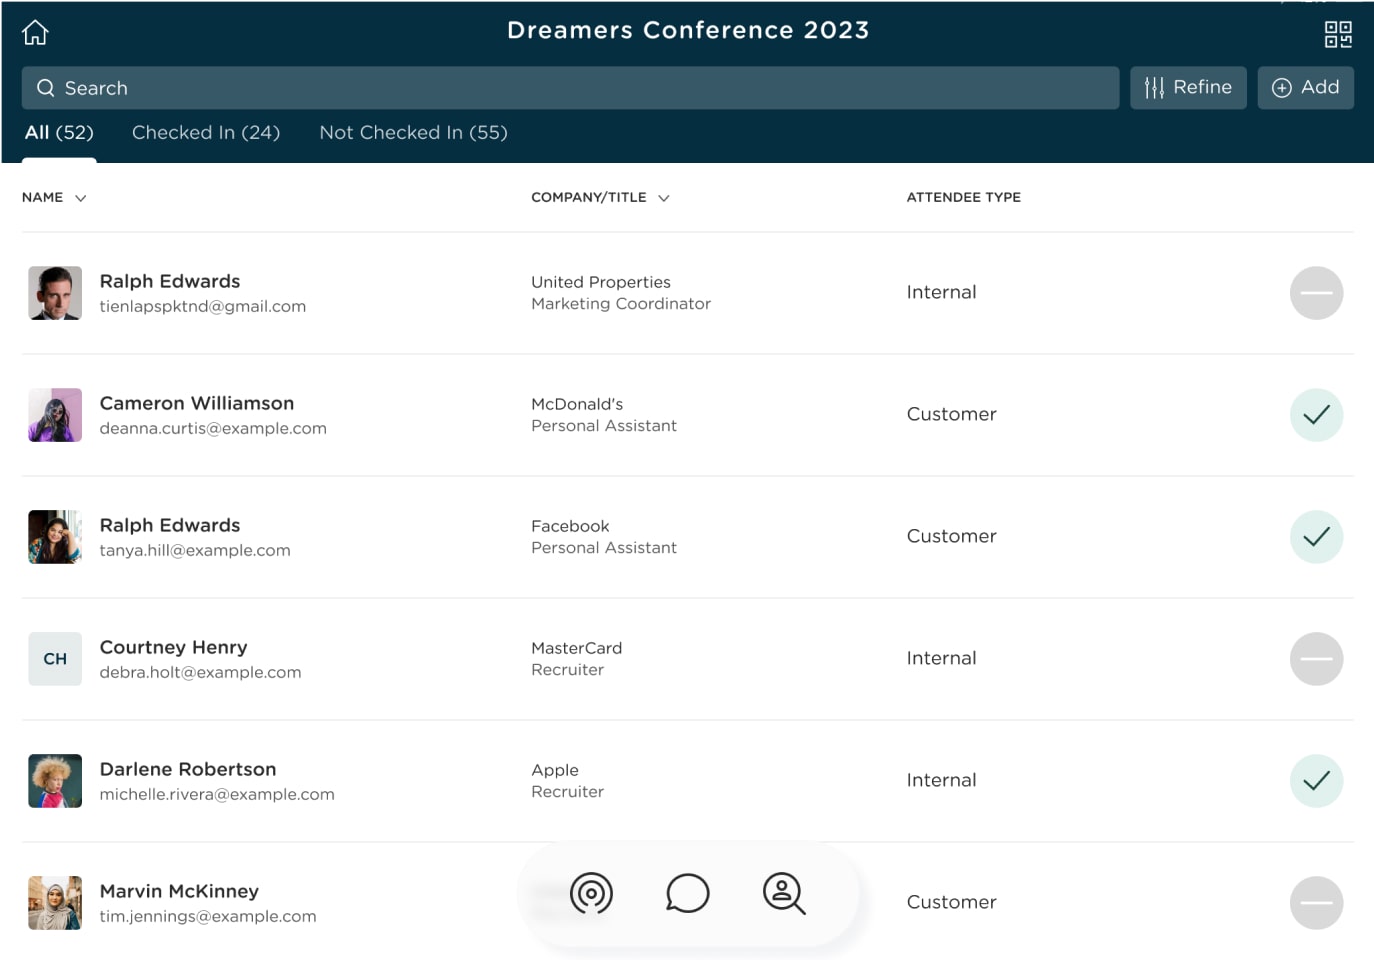Viewport: 1374px width, 960px height.
Task: Open the QR code scanner icon
Action: pos(1338,34)
